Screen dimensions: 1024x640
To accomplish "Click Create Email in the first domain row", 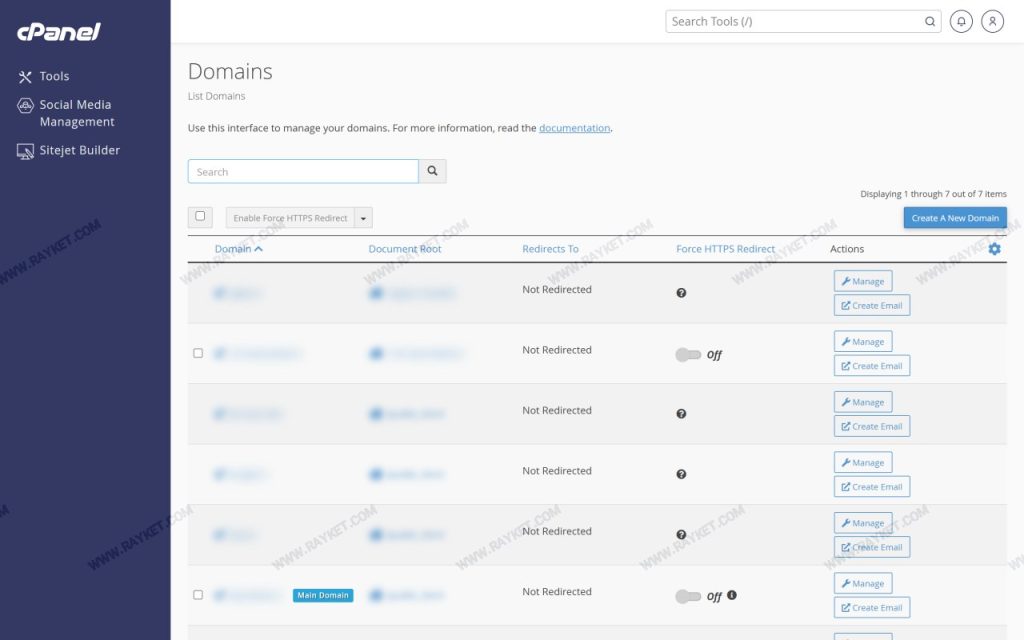I will click(x=872, y=305).
